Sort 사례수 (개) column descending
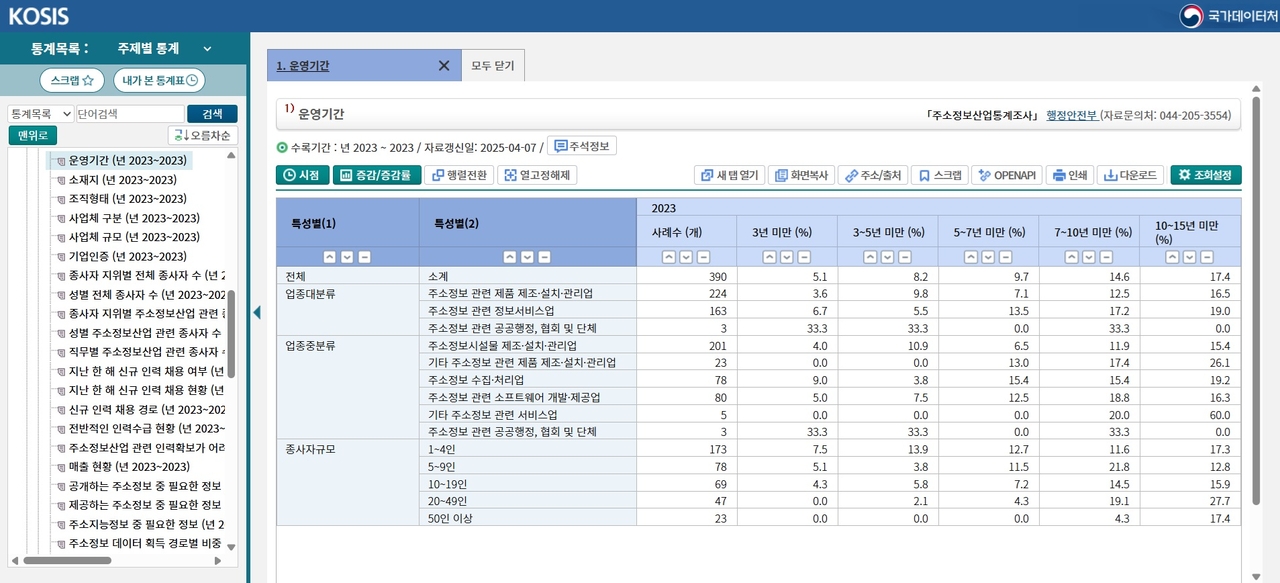Image resolution: width=1280 pixels, height=583 pixels. (685, 257)
